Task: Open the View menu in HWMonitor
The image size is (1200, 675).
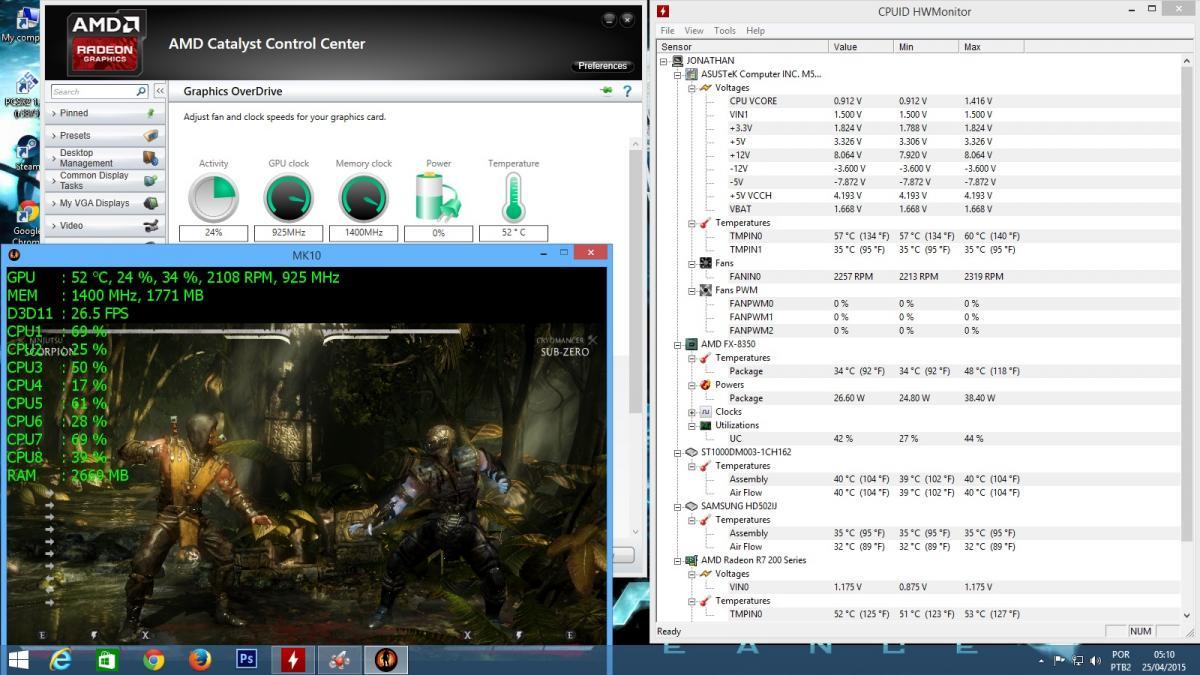Action: [694, 31]
